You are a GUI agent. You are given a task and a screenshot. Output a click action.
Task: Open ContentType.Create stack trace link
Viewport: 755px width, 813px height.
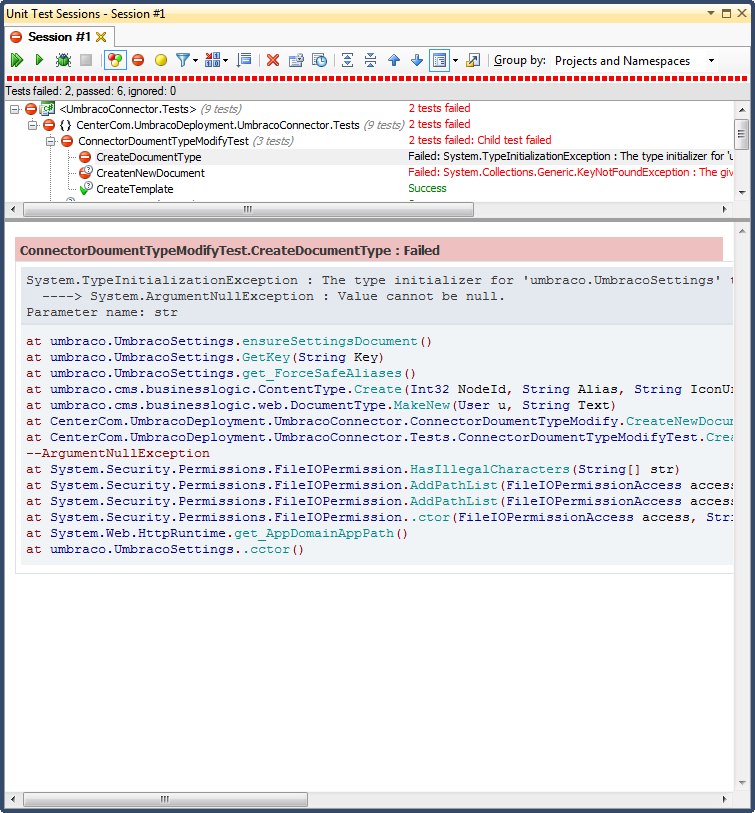378,389
